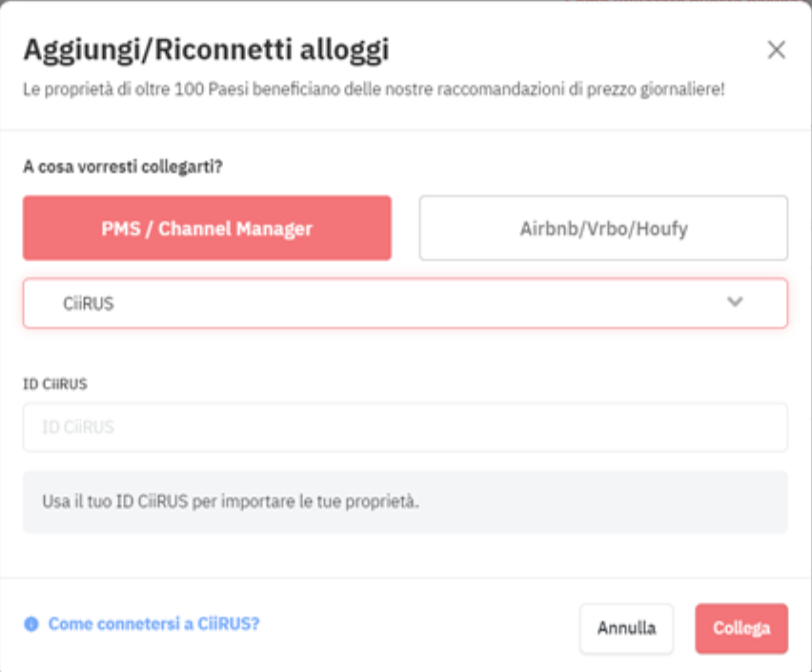This screenshot has height=672, width=812.
Task: Click the subtitle about 100 Paesi recommendations
Action: [373, 90]
